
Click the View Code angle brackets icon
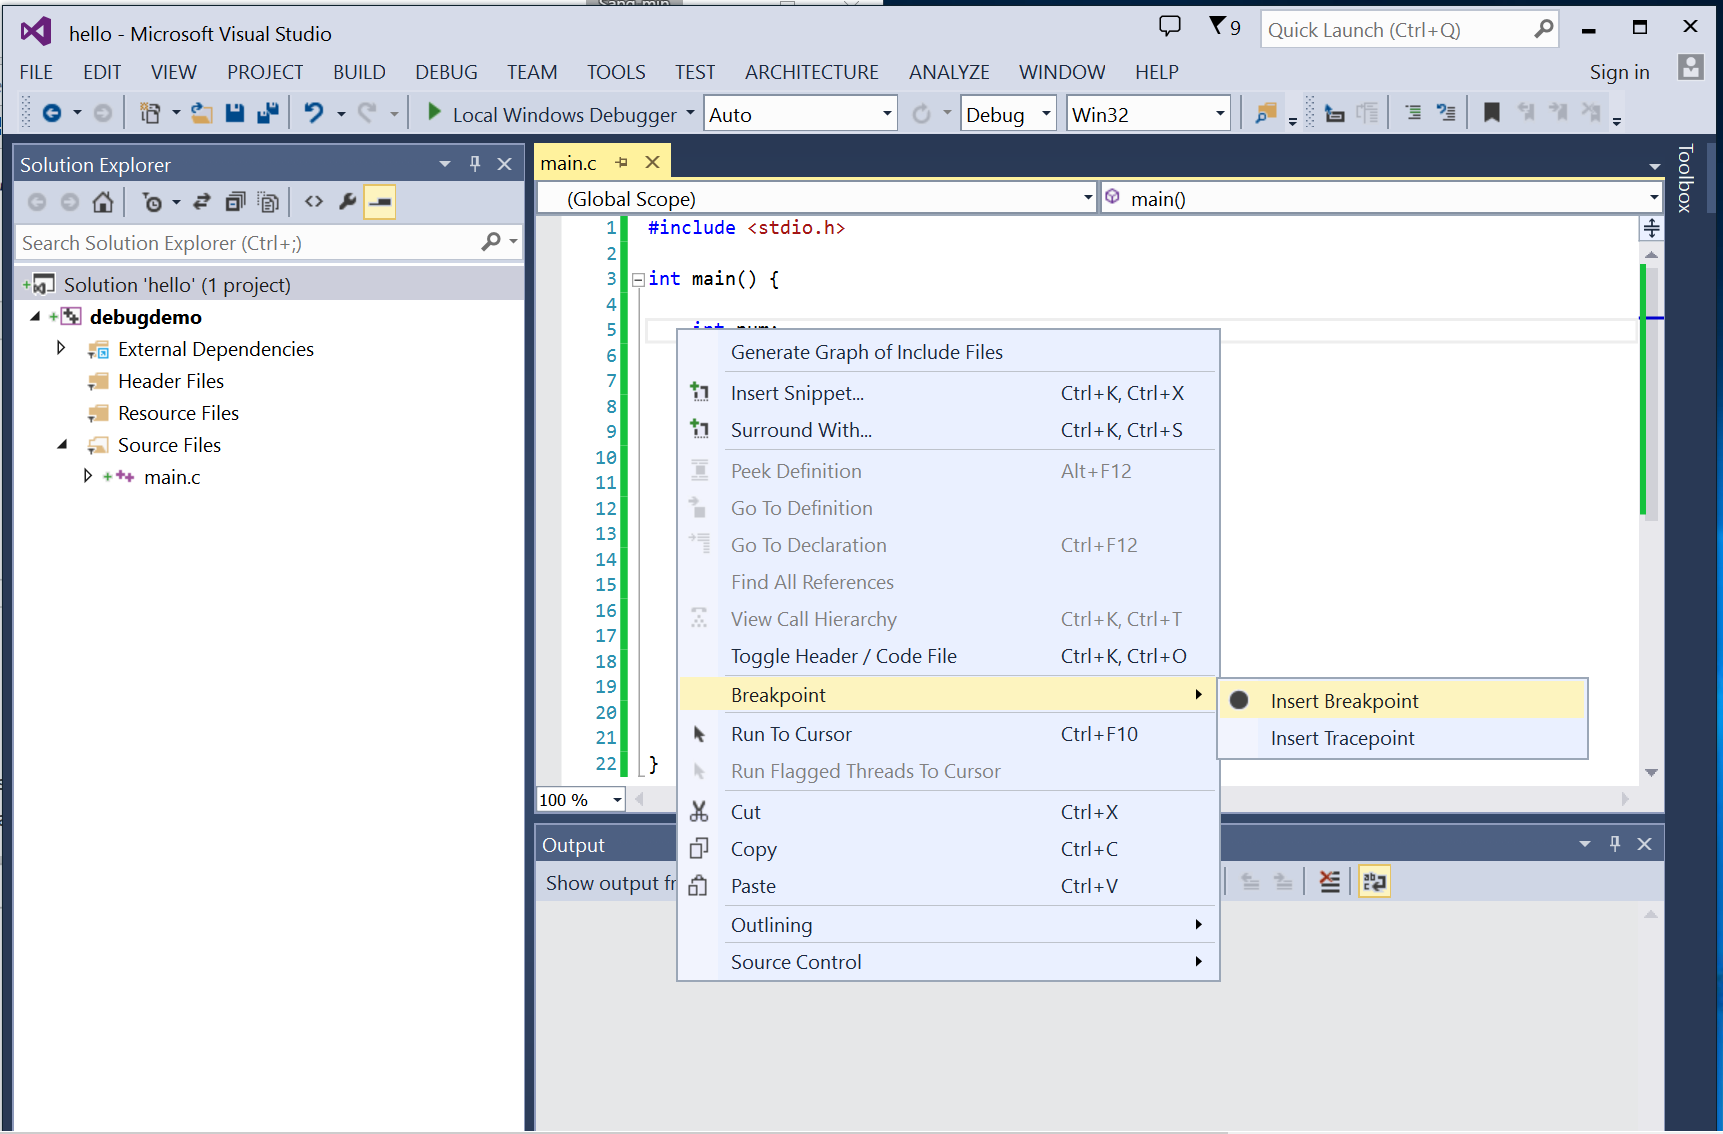[314, 201]
